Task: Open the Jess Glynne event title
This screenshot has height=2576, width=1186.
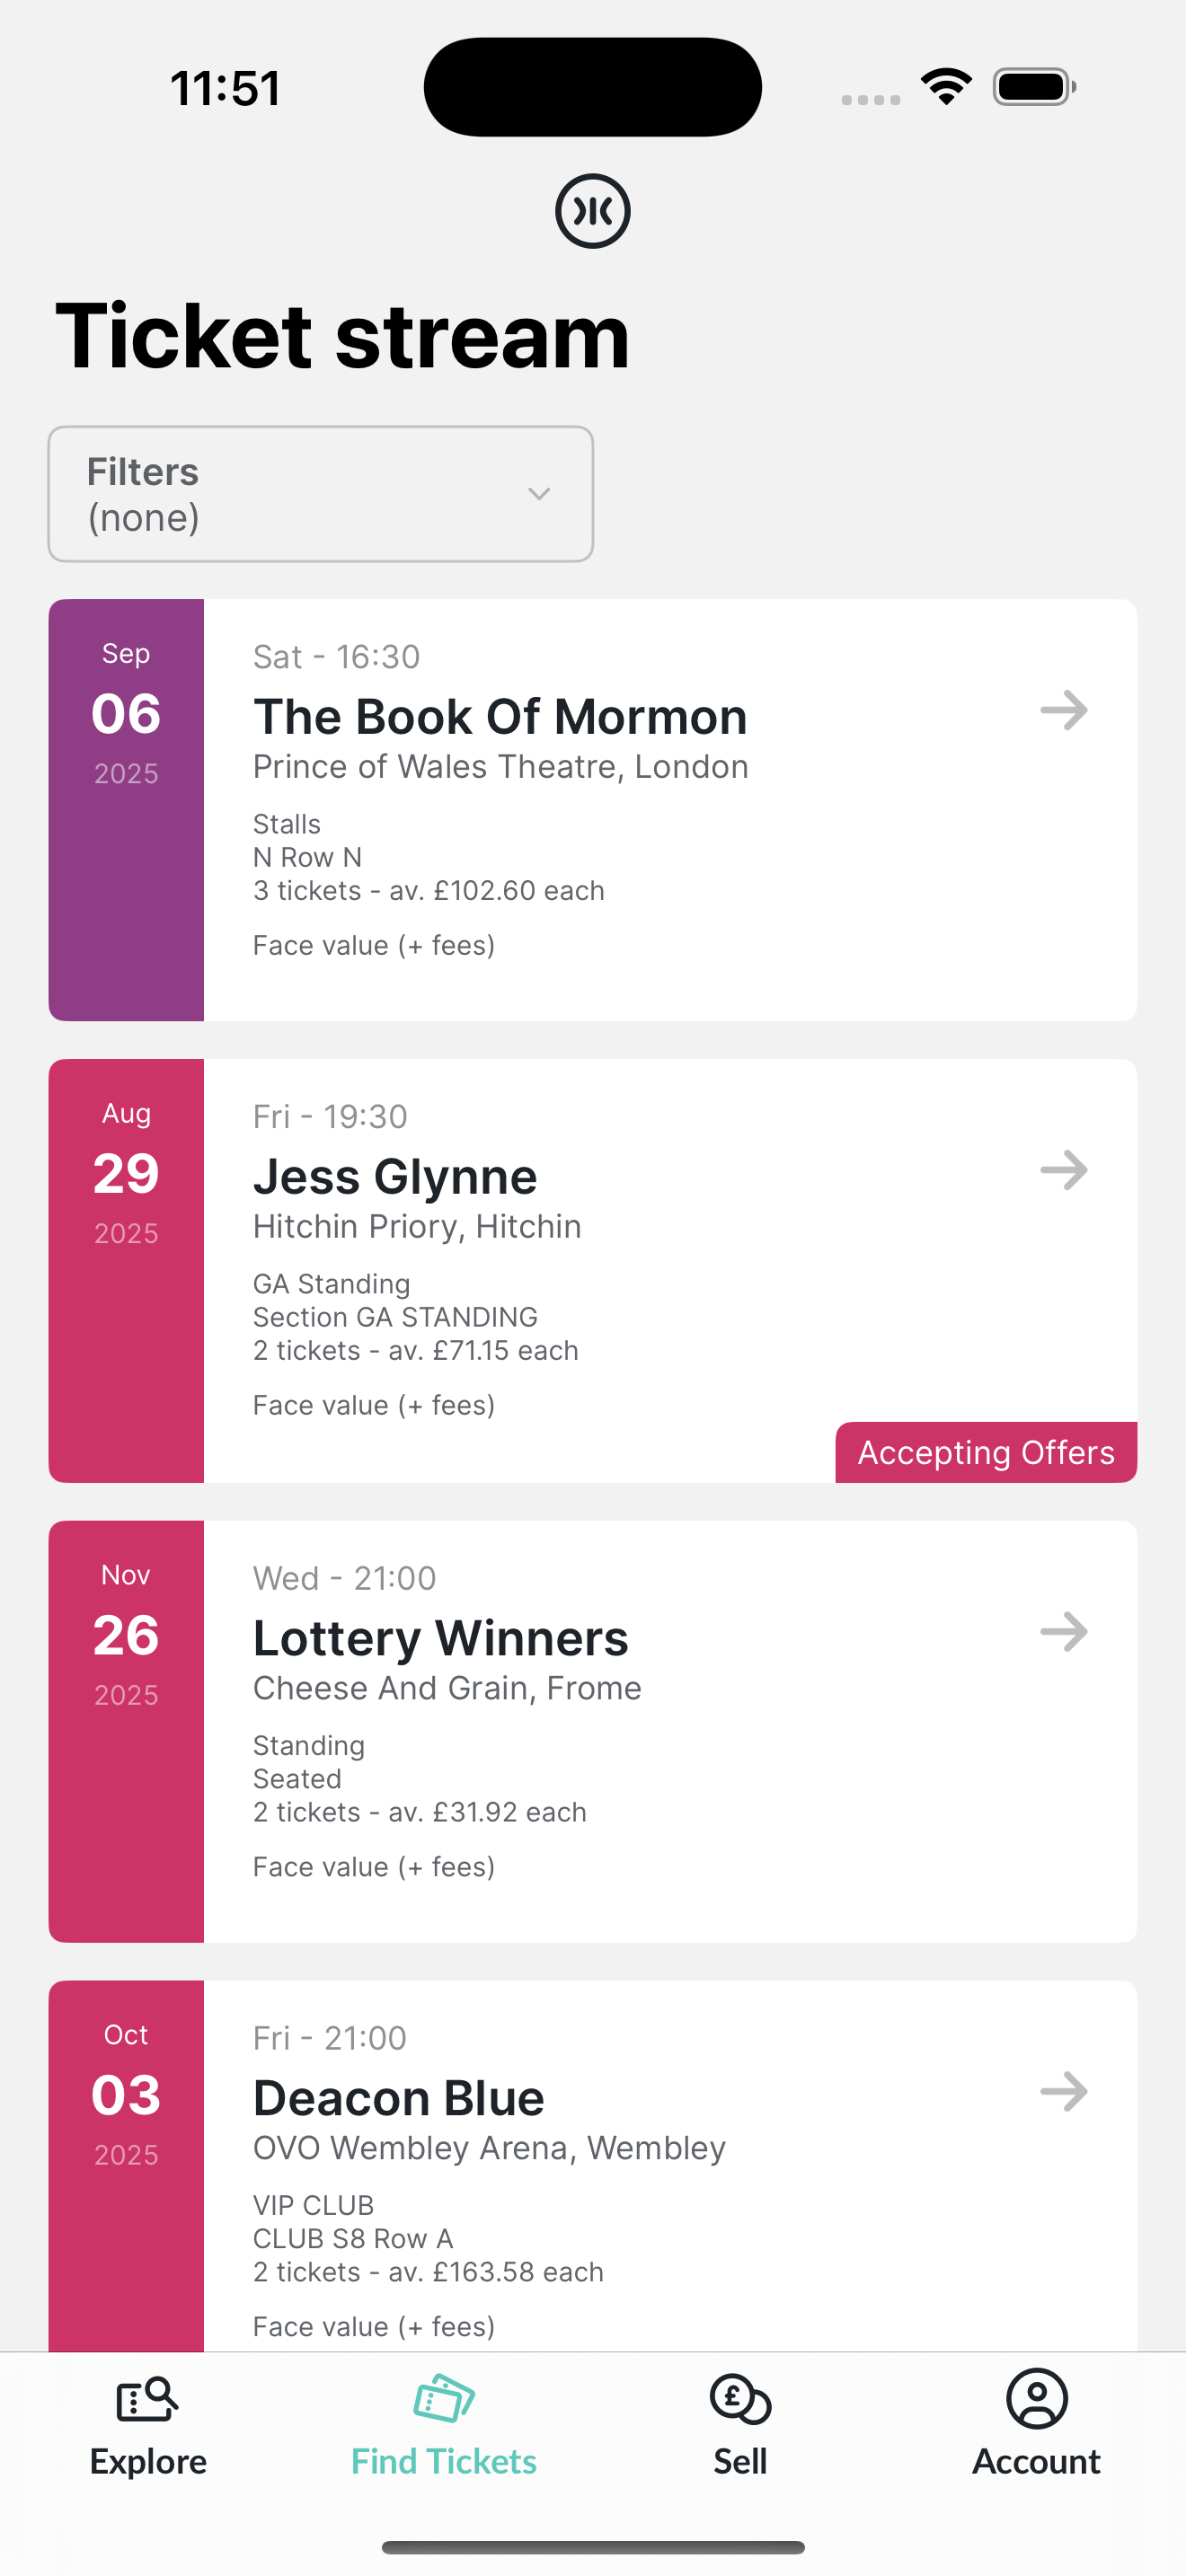Action: click(395, 1177)
